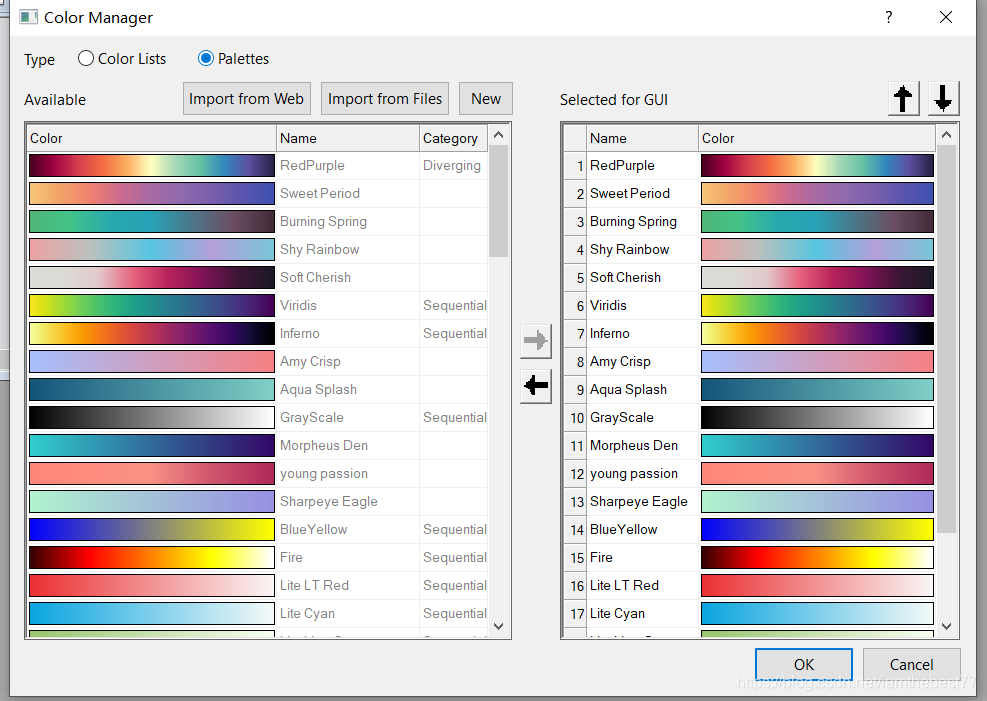The image size is (987, 701).
Task: Click the left arrow remove-from-selected icon
Action: (x=536, y=385)
